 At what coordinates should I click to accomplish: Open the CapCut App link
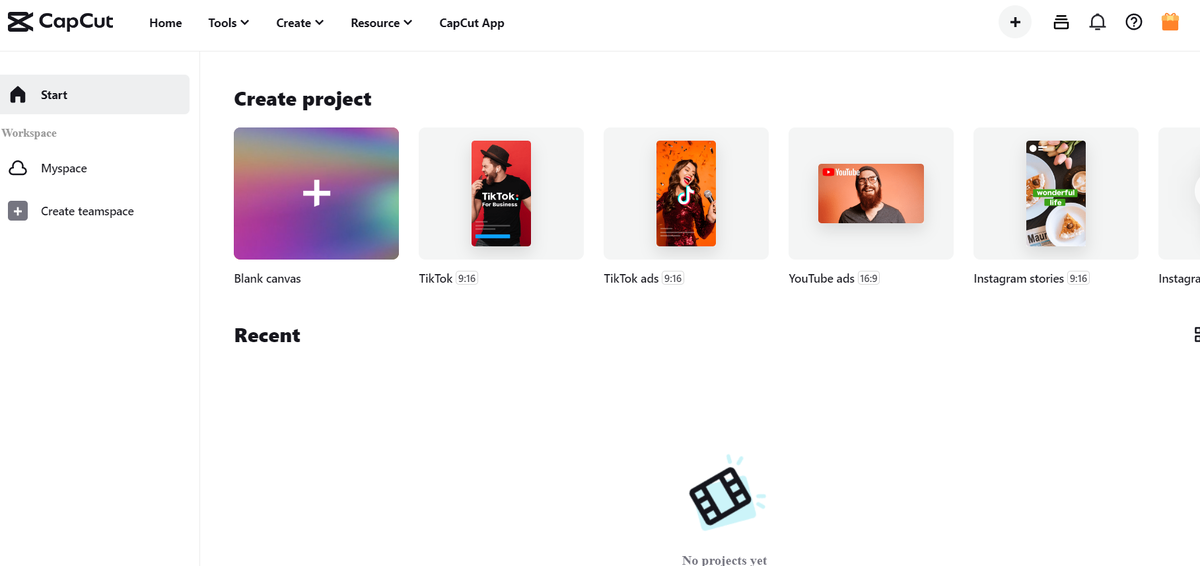click(472, 23)
